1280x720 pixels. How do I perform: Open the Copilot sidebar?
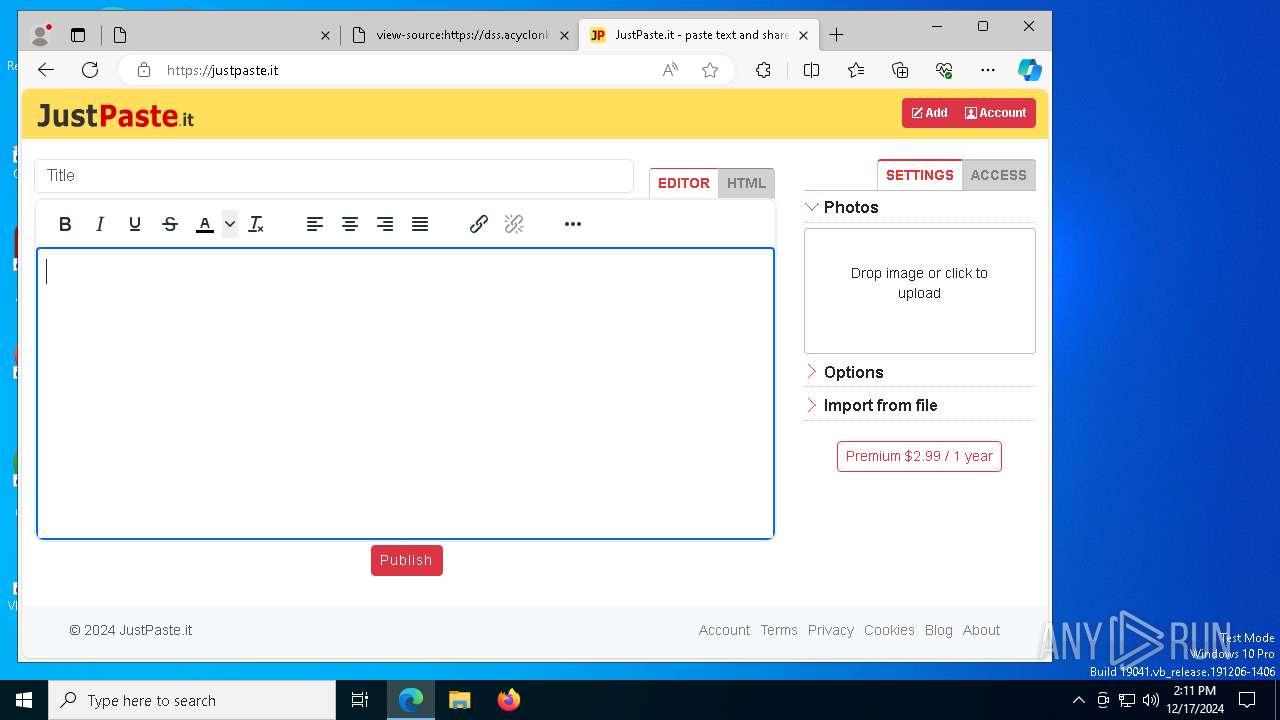1030,70
